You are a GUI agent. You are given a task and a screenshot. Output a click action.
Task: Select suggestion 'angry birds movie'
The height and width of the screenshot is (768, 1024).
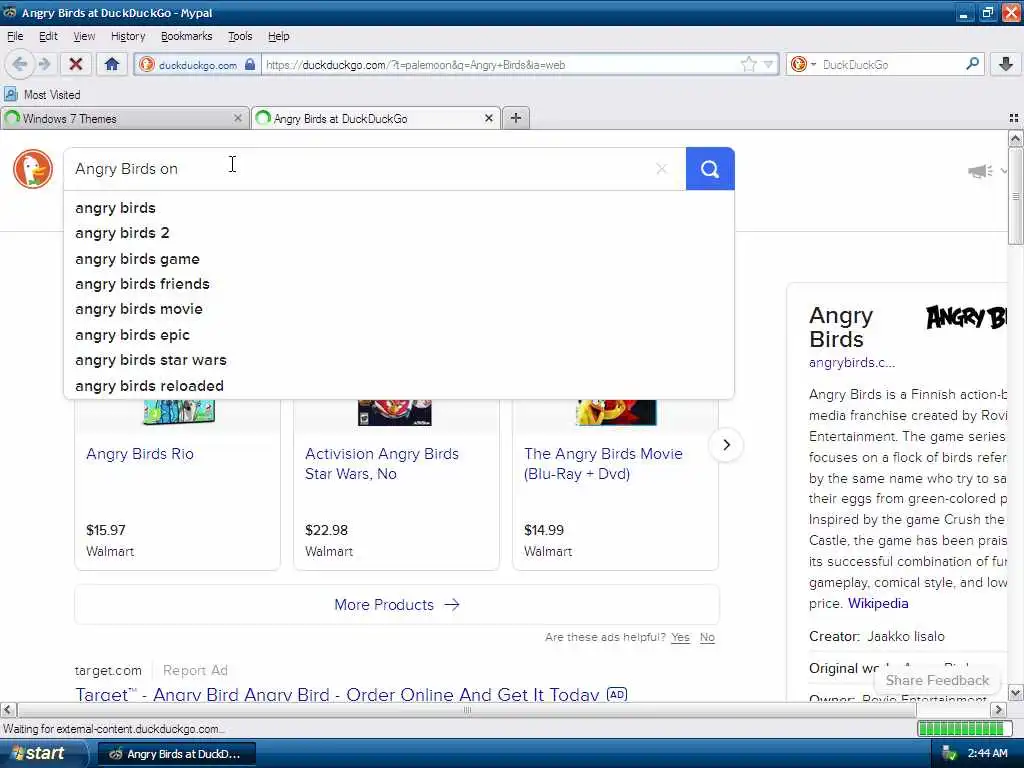click(x=398, y=309)
